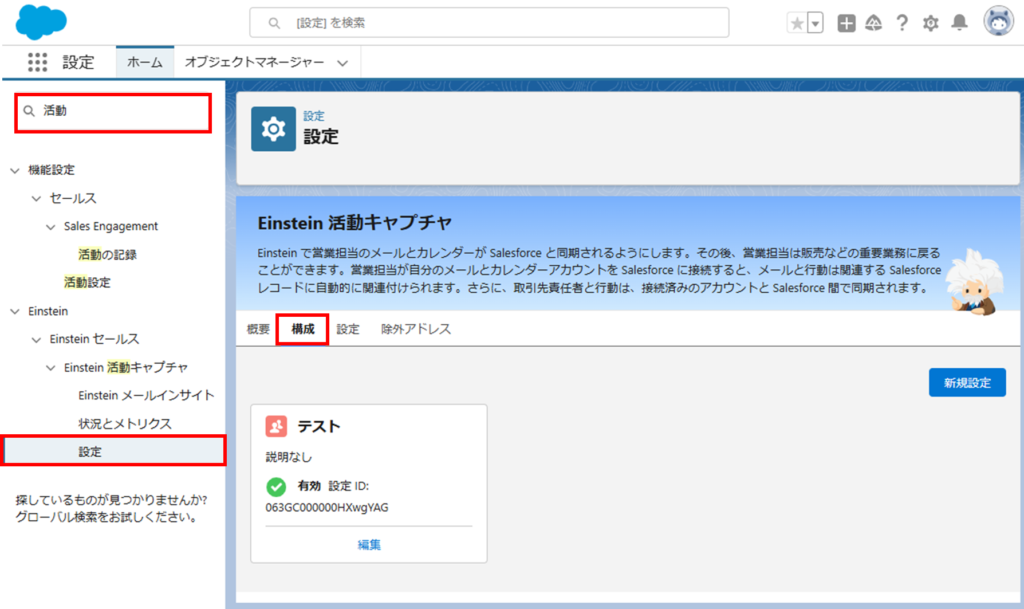
Task: Click the 編集 link on テスト card
Action: (369, 544)
